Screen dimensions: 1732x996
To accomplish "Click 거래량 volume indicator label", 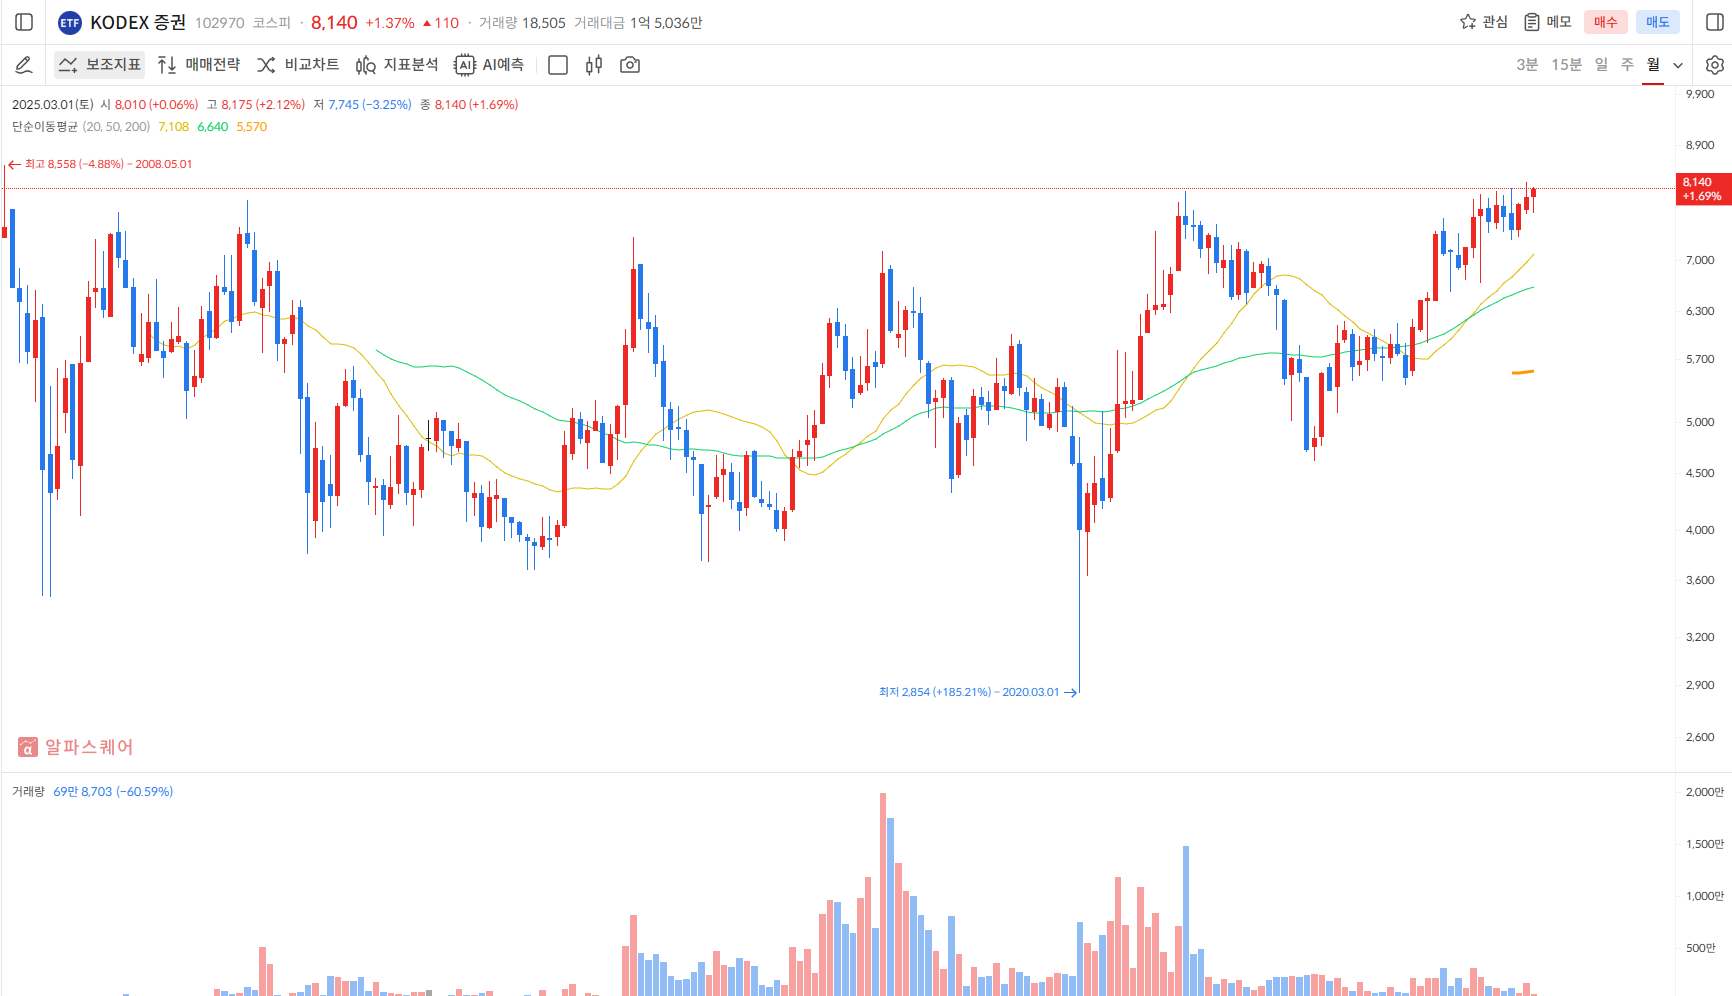I will point(28,791).
